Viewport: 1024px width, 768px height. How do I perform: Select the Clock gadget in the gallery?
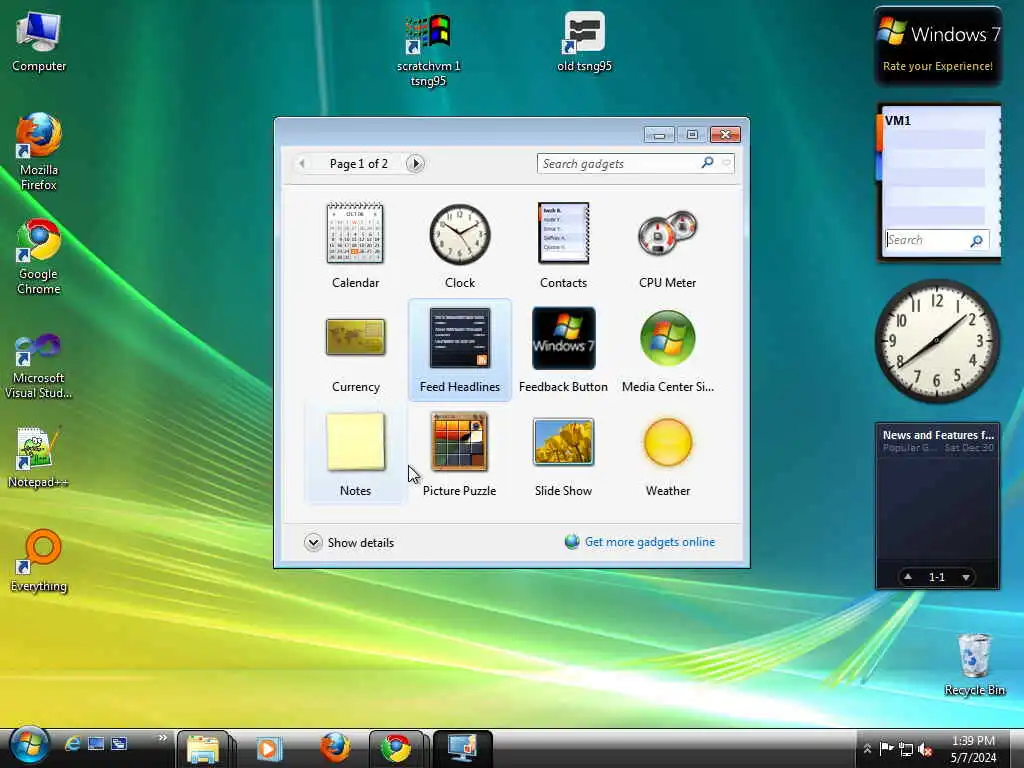click(460, 234)
